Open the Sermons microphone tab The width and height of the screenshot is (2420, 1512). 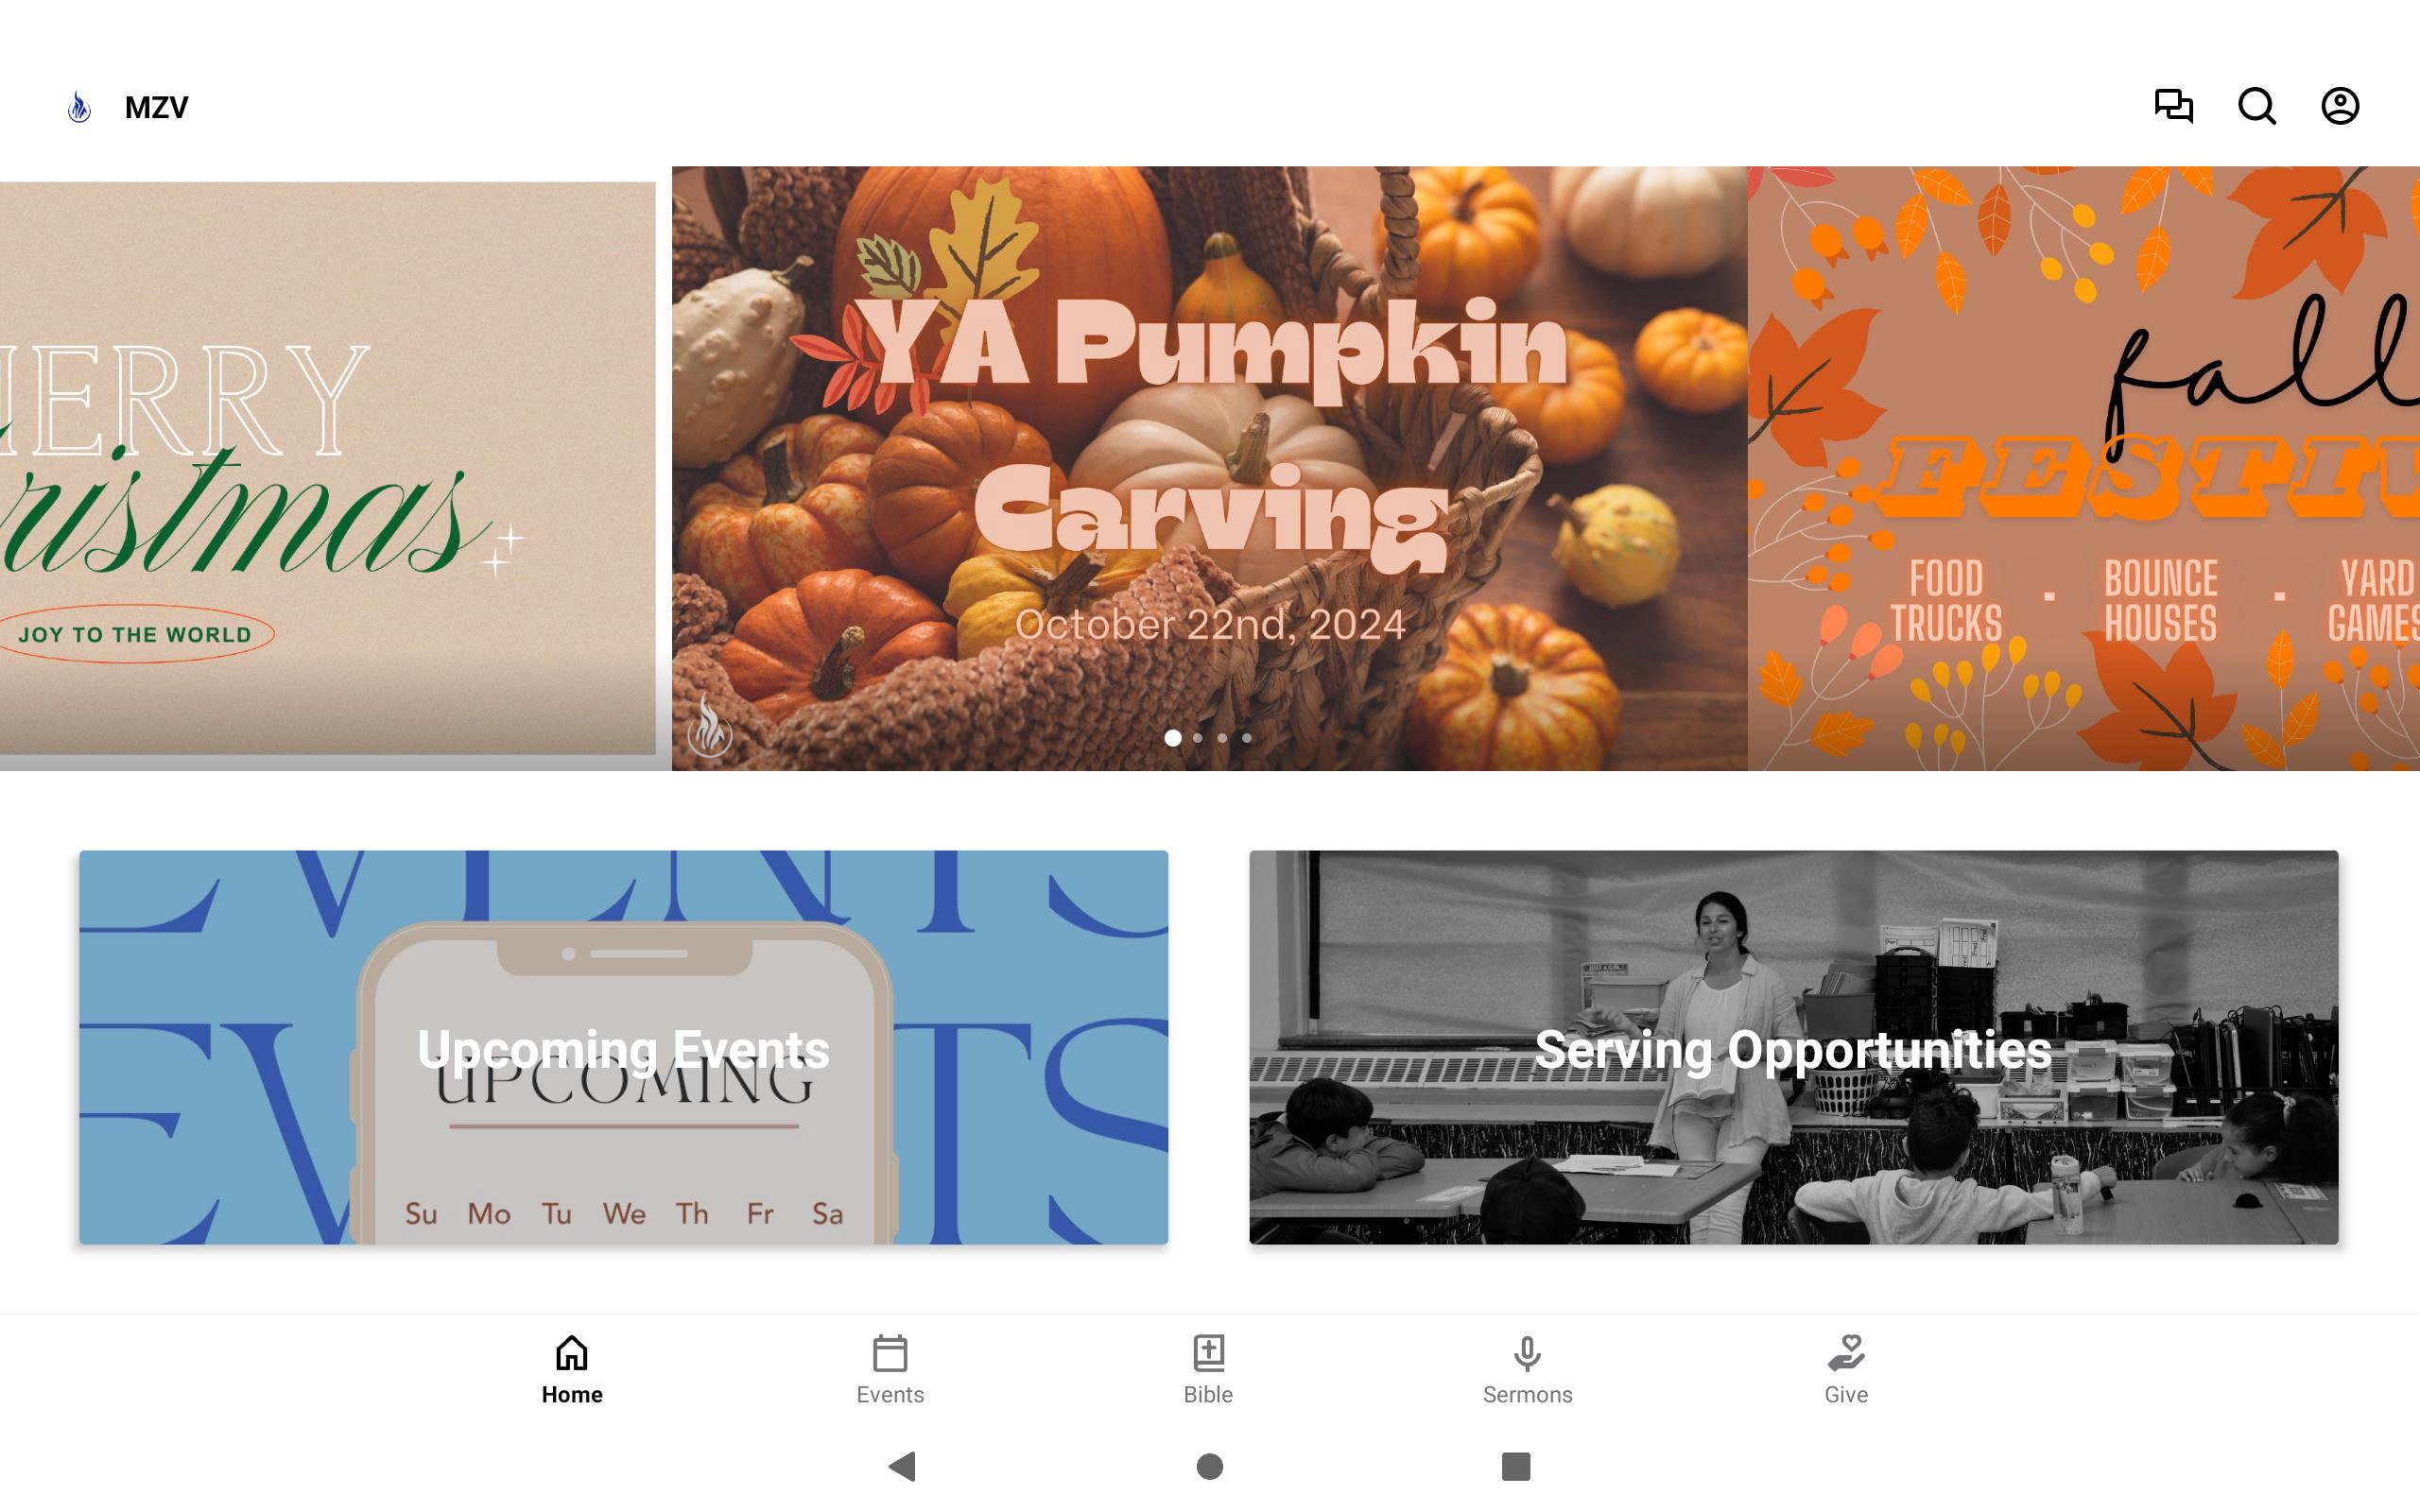point(1527,1370)
